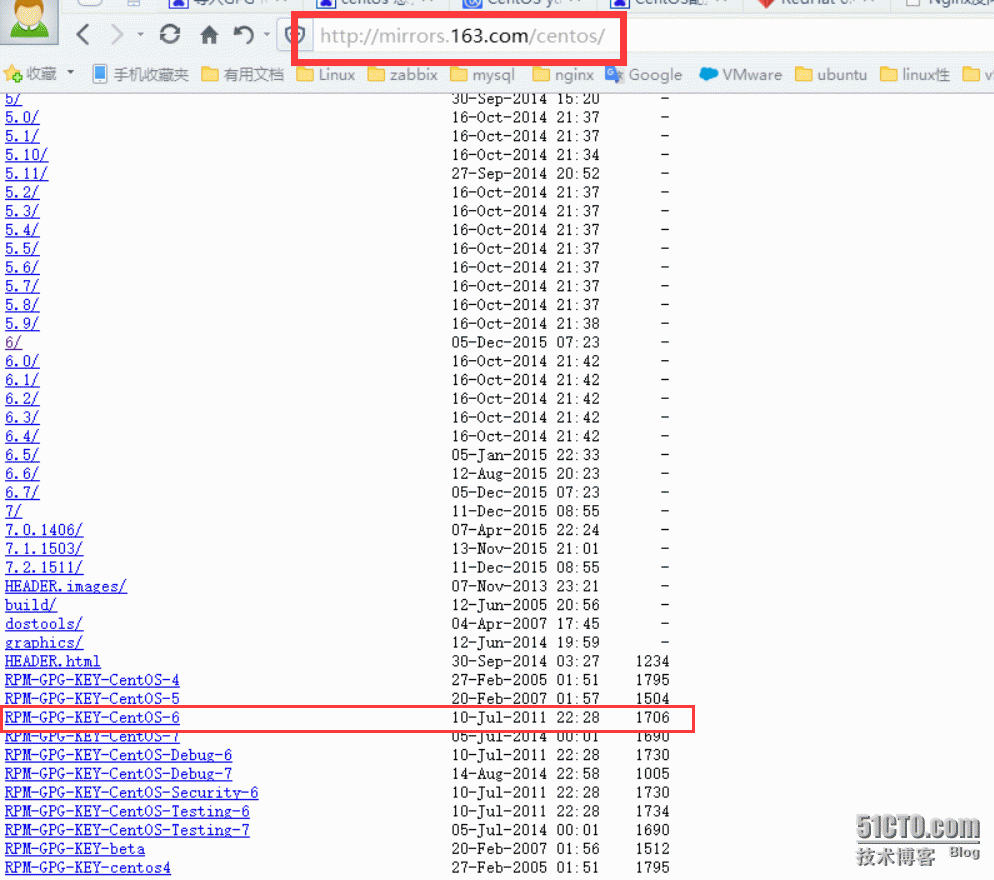This screenshot has height=880, width=994.
Task: Open the 7.0.1406/ directory link
Action: (x=44, y=530)
